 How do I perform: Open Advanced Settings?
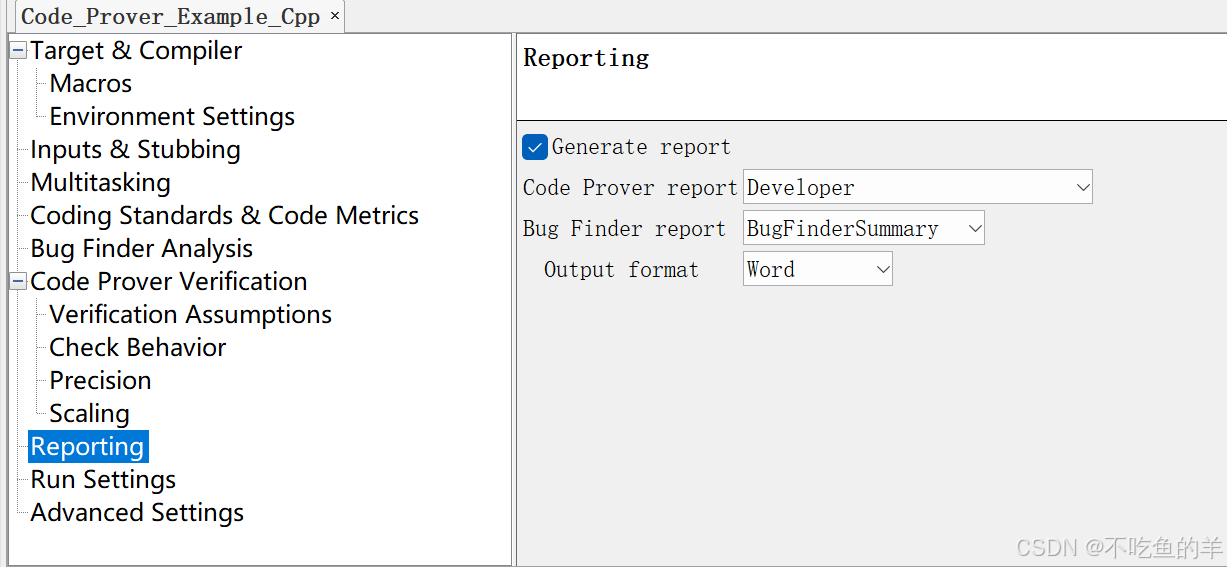(137, 513)
